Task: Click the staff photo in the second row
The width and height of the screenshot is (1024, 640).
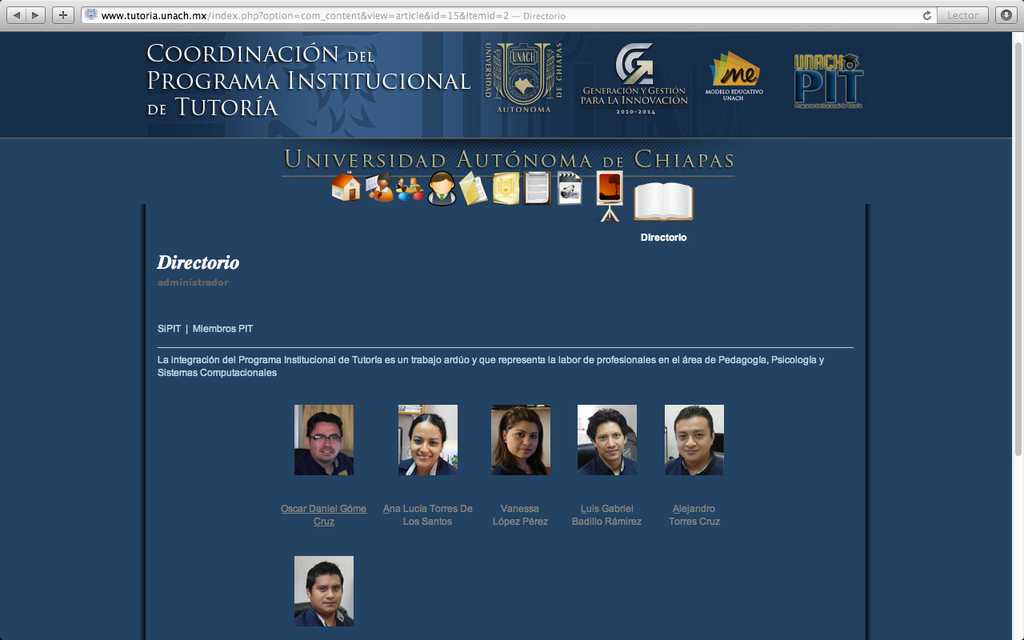Action: tap(324, 591)
